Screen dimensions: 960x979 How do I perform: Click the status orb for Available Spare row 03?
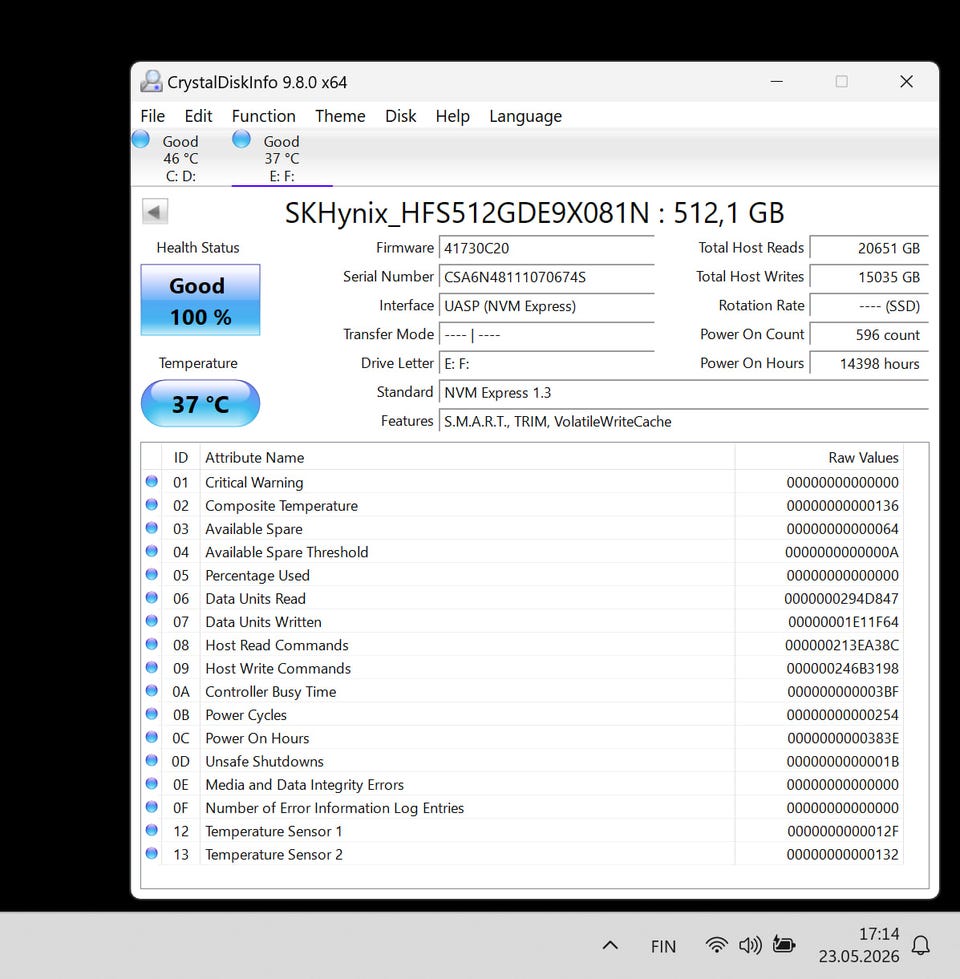[x=152, y=528]
